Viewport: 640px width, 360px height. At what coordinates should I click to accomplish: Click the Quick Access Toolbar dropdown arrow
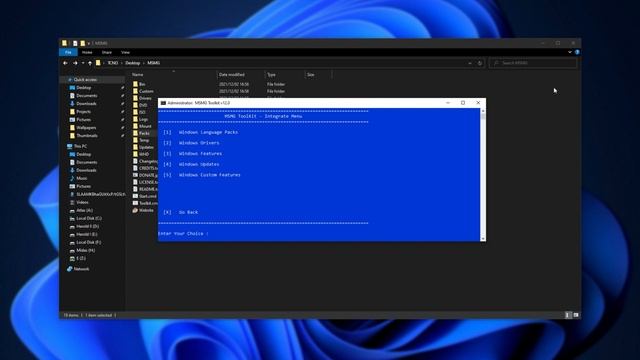(x=89, y=43)
